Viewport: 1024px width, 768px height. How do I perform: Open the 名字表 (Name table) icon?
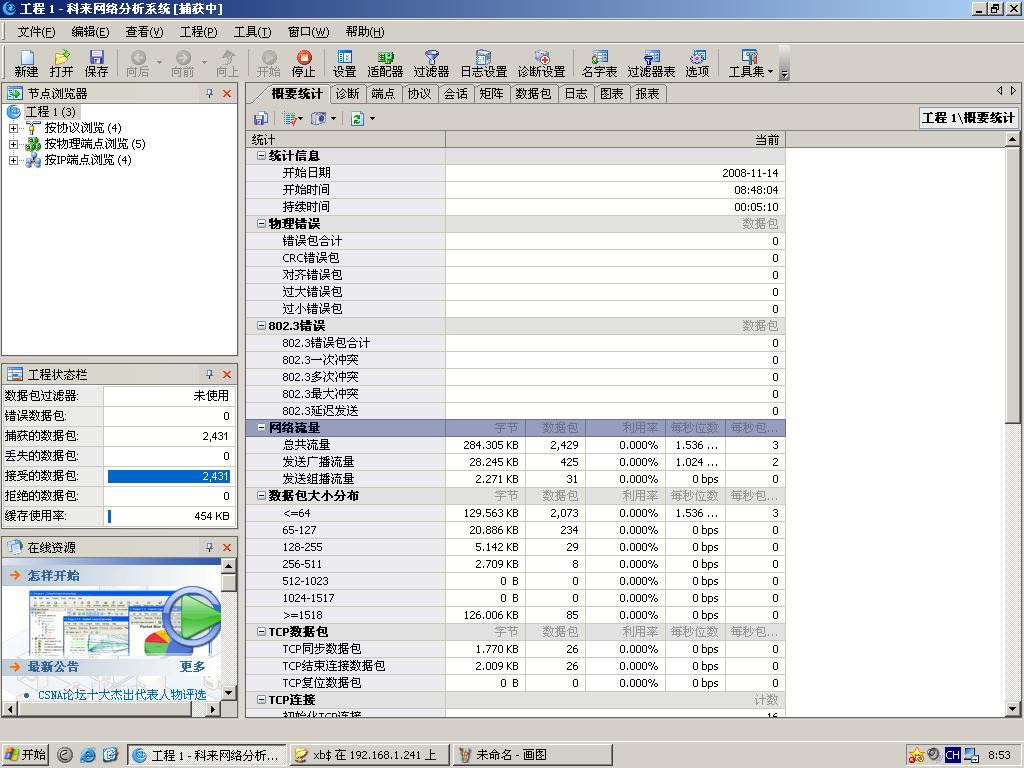599,63
